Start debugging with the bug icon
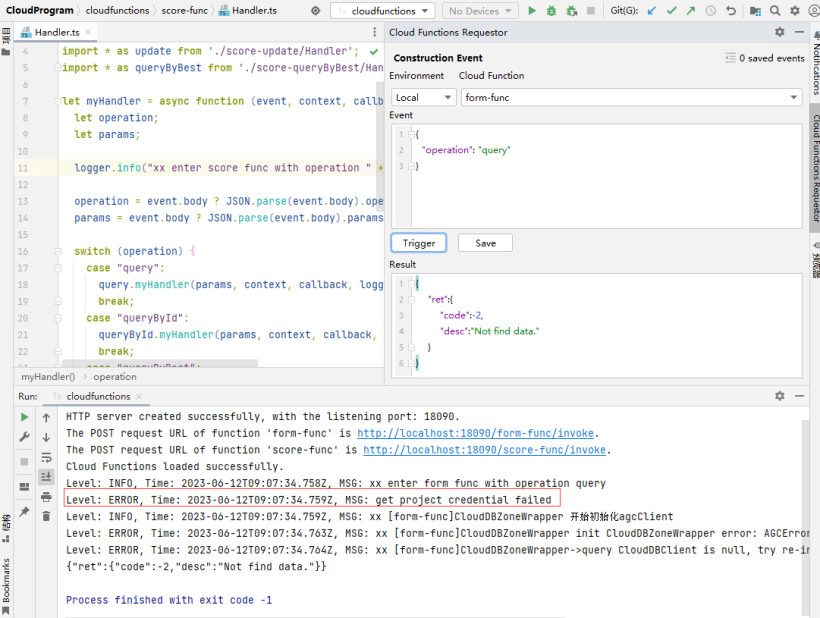The image size is (820, 618). (551, 10)
